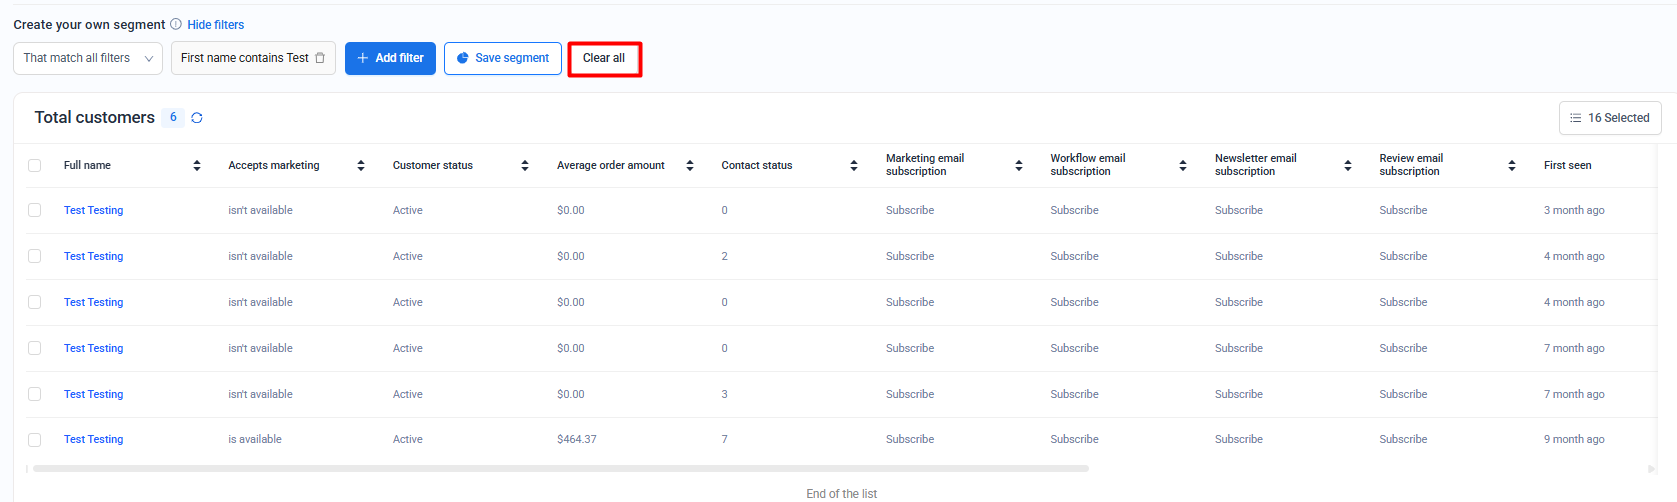Sort table by Full name column
This screenshot has height=502, width=1677.
[x=197, y=166]
